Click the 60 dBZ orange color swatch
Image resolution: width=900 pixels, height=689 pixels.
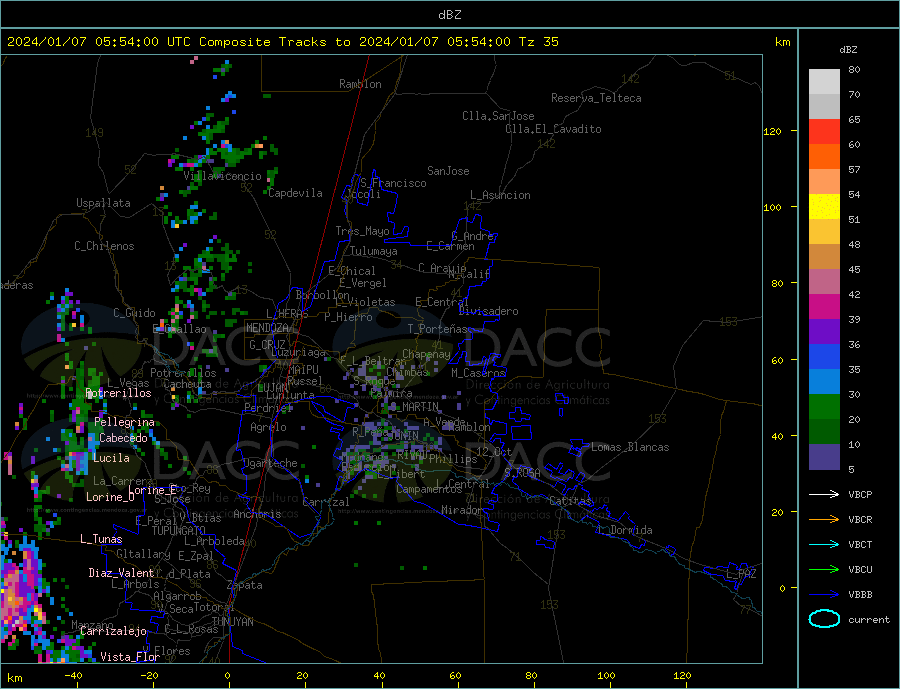824,157
